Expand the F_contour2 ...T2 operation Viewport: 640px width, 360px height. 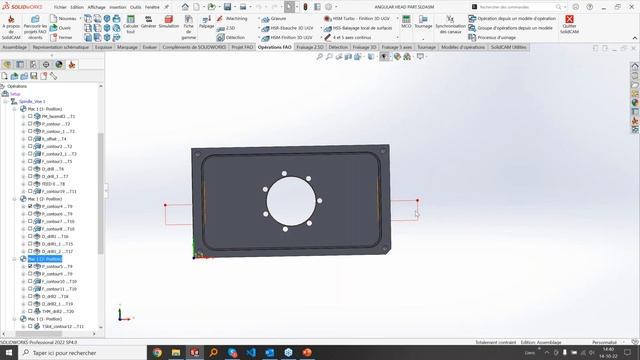[x=23, y=147]
